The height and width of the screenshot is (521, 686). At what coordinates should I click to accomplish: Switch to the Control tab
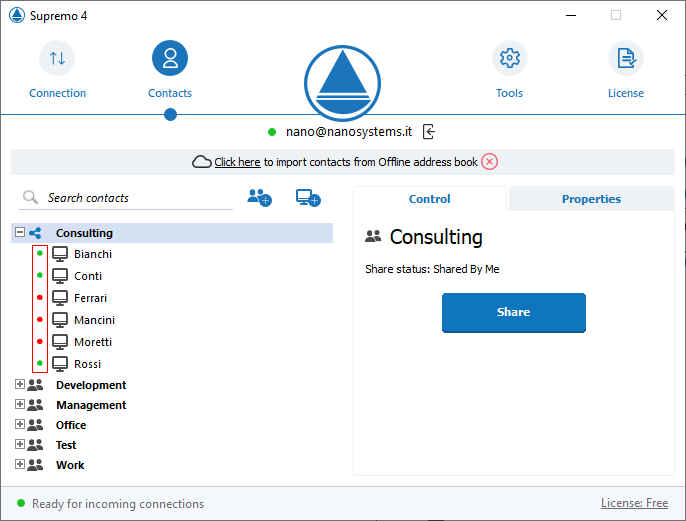click(x=430, y=199)
